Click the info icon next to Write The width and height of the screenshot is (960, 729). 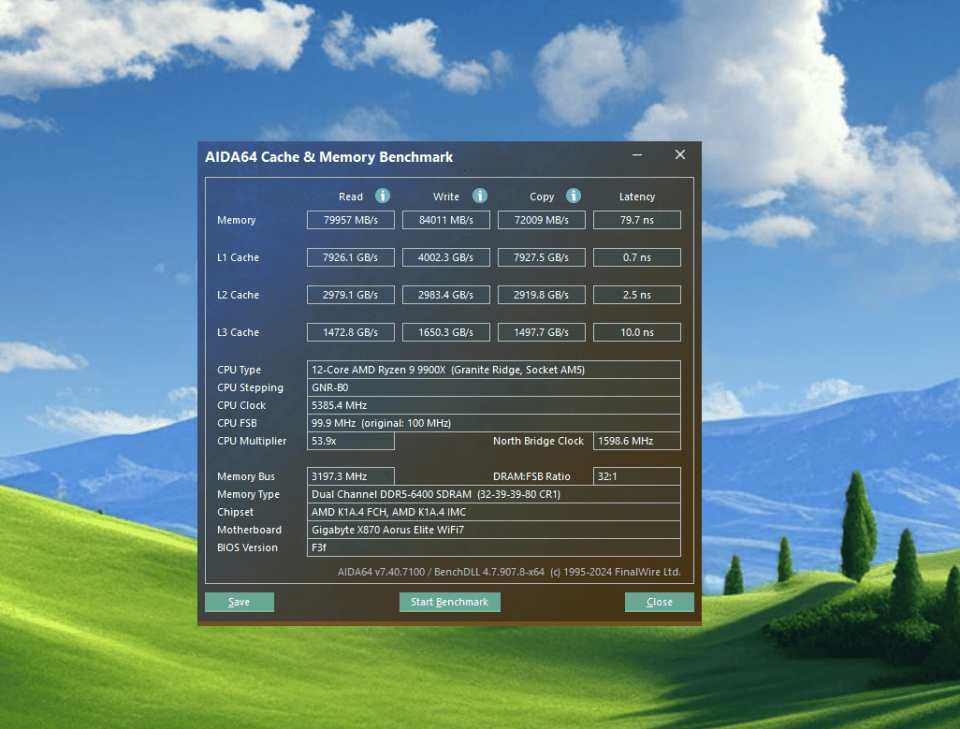(480, 196)
